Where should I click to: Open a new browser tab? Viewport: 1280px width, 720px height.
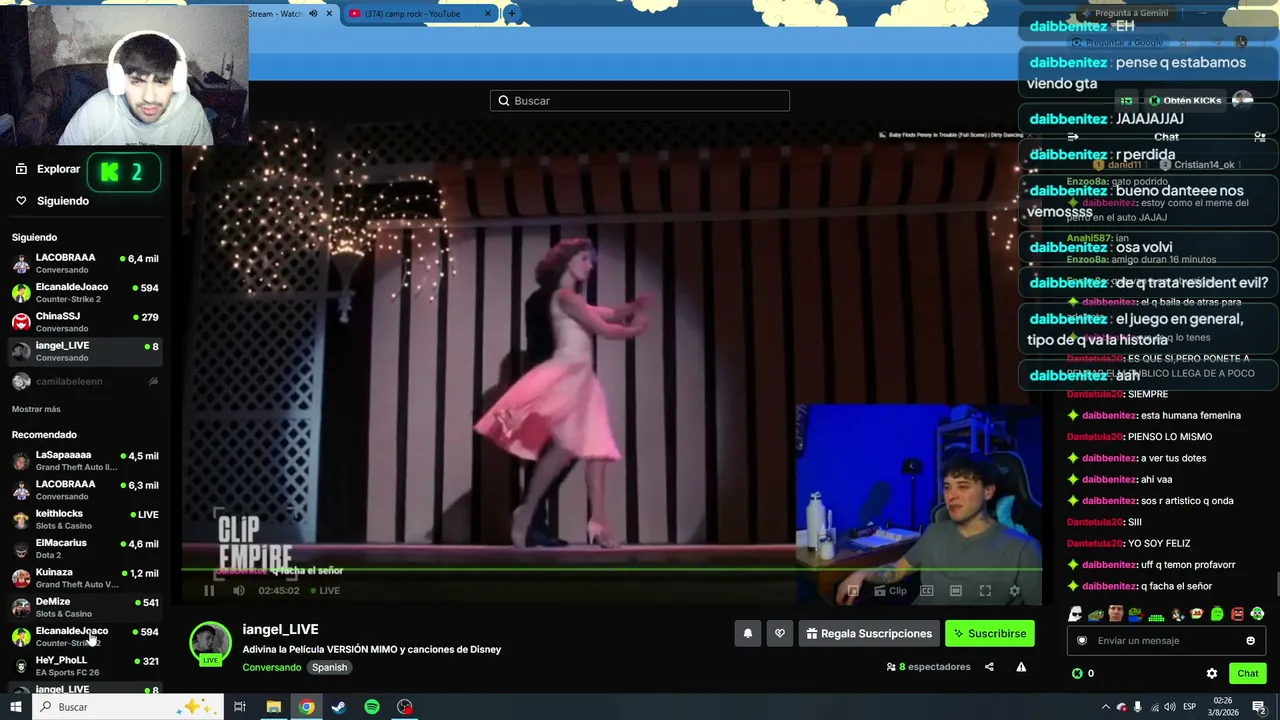pos(511,13)
